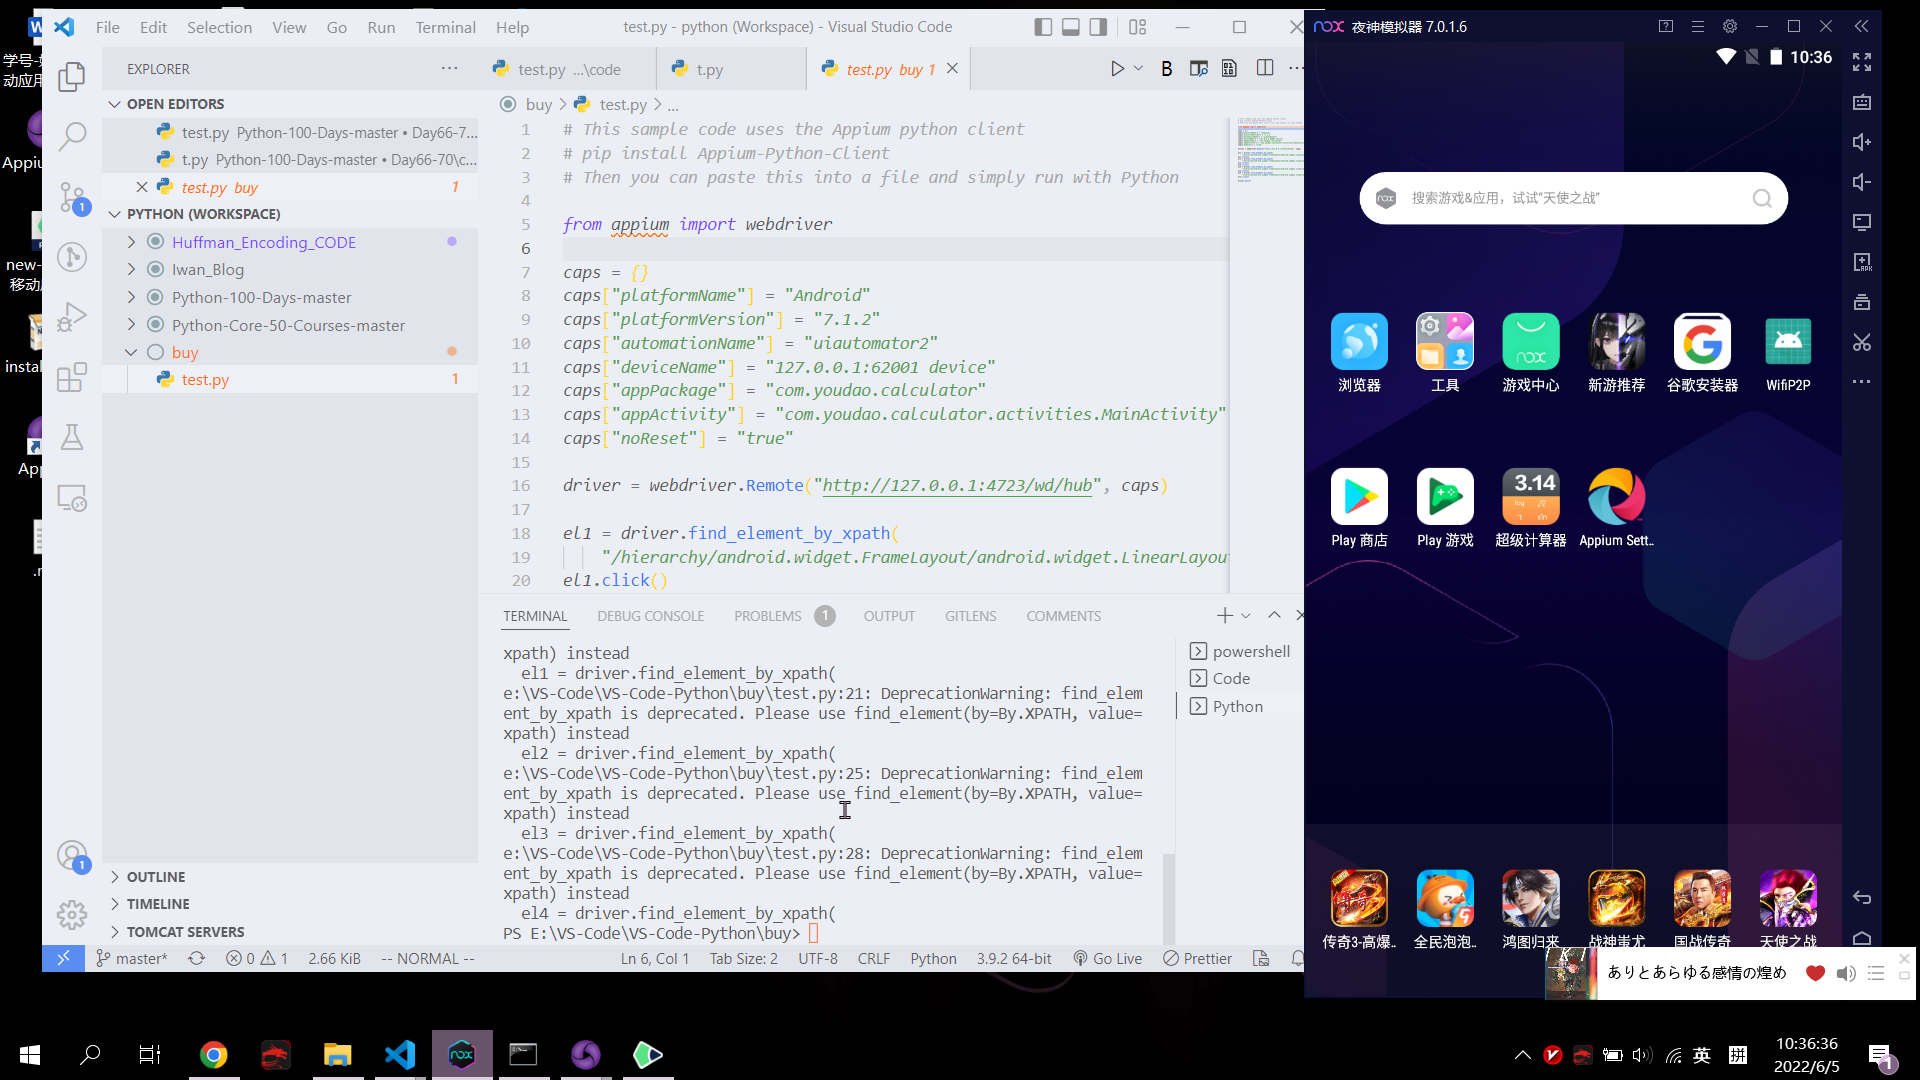
Task: Open the Search view in activity bar
Action: 72,136
